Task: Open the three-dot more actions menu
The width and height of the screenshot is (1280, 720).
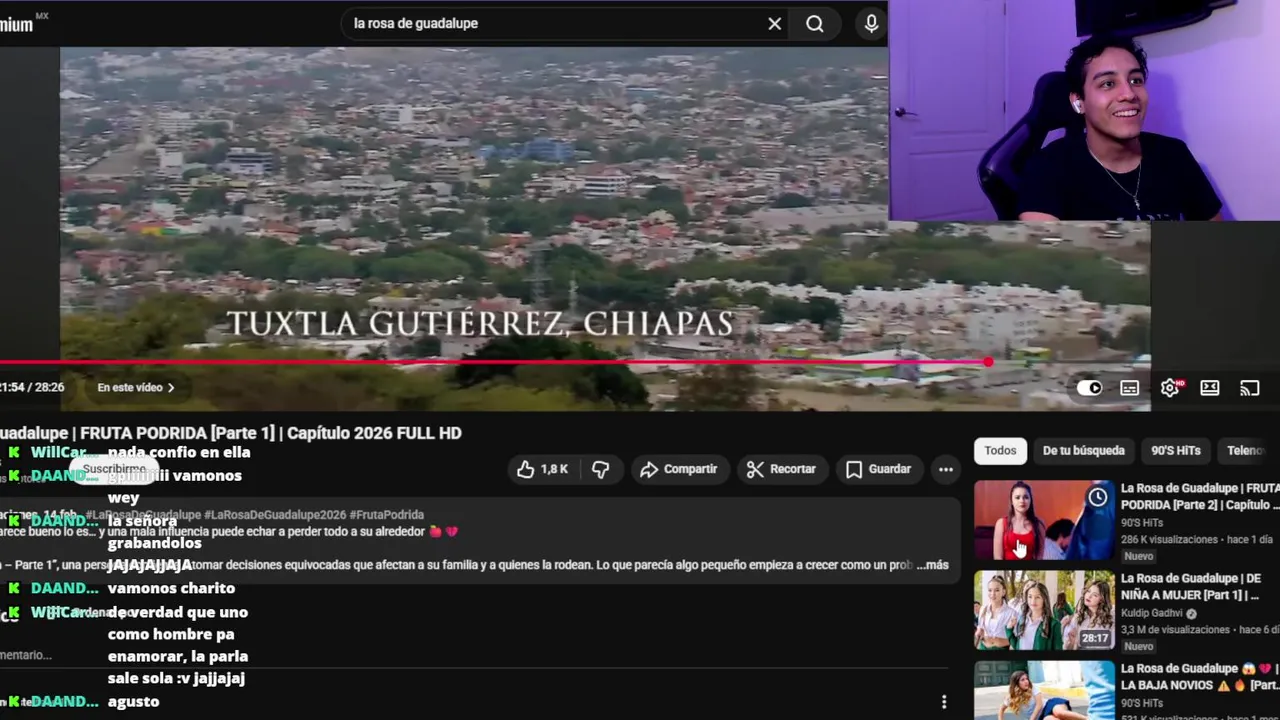Action: click(x=945, y=469)
